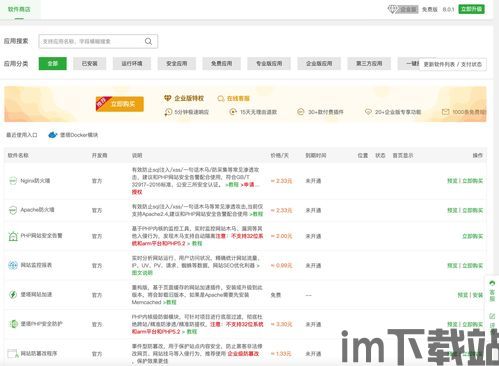Click the Nginx防火墙 app icon
This screenshot has height=366, width=499.
click(13, 181)
